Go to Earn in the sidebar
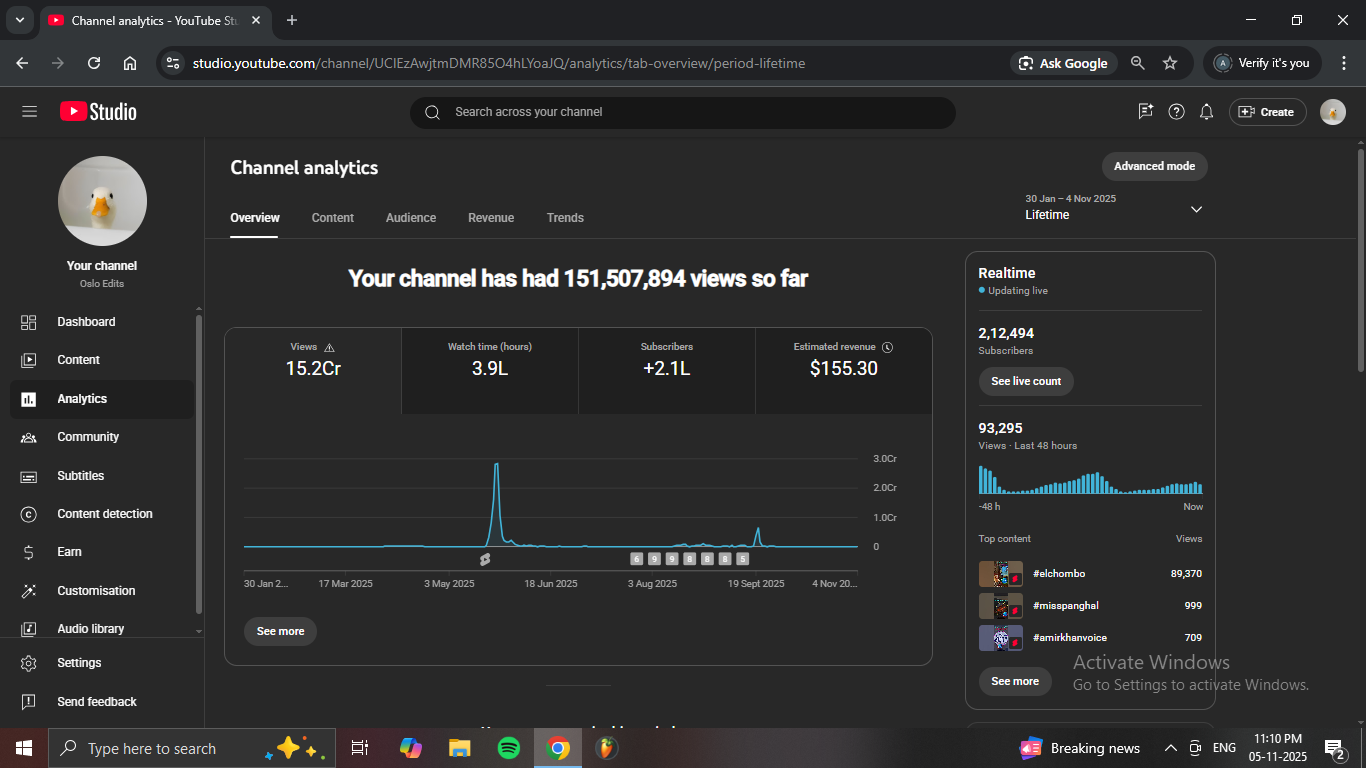The height and width of the screenshot is (768, 1366). (69, 552)
